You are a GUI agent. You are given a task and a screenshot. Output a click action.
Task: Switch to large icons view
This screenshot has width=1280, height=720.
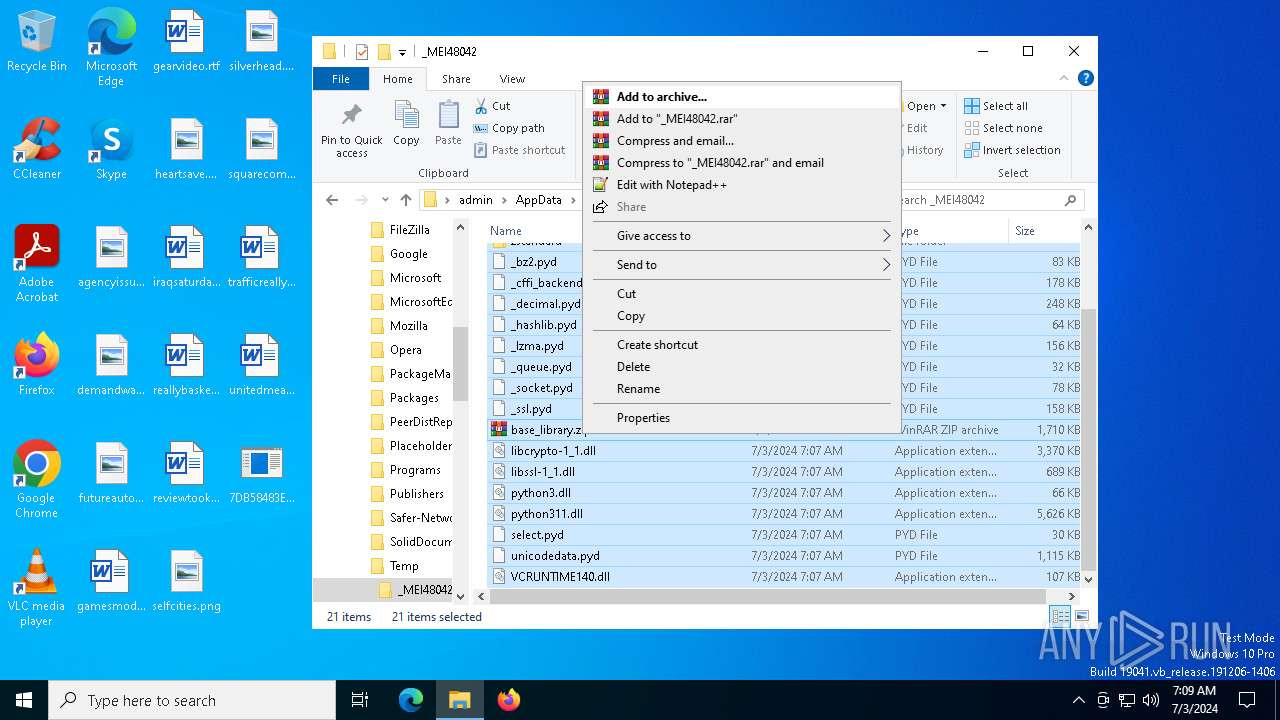click(x=1080, y=617)
